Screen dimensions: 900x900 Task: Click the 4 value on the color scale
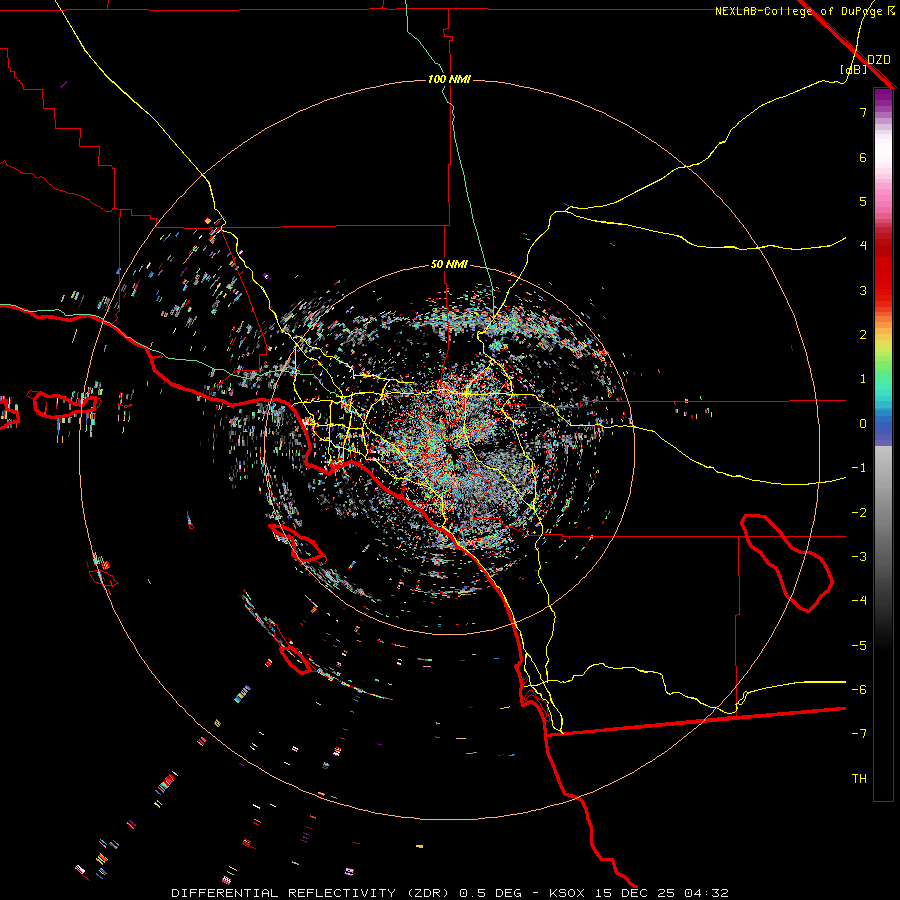[863, 246]
